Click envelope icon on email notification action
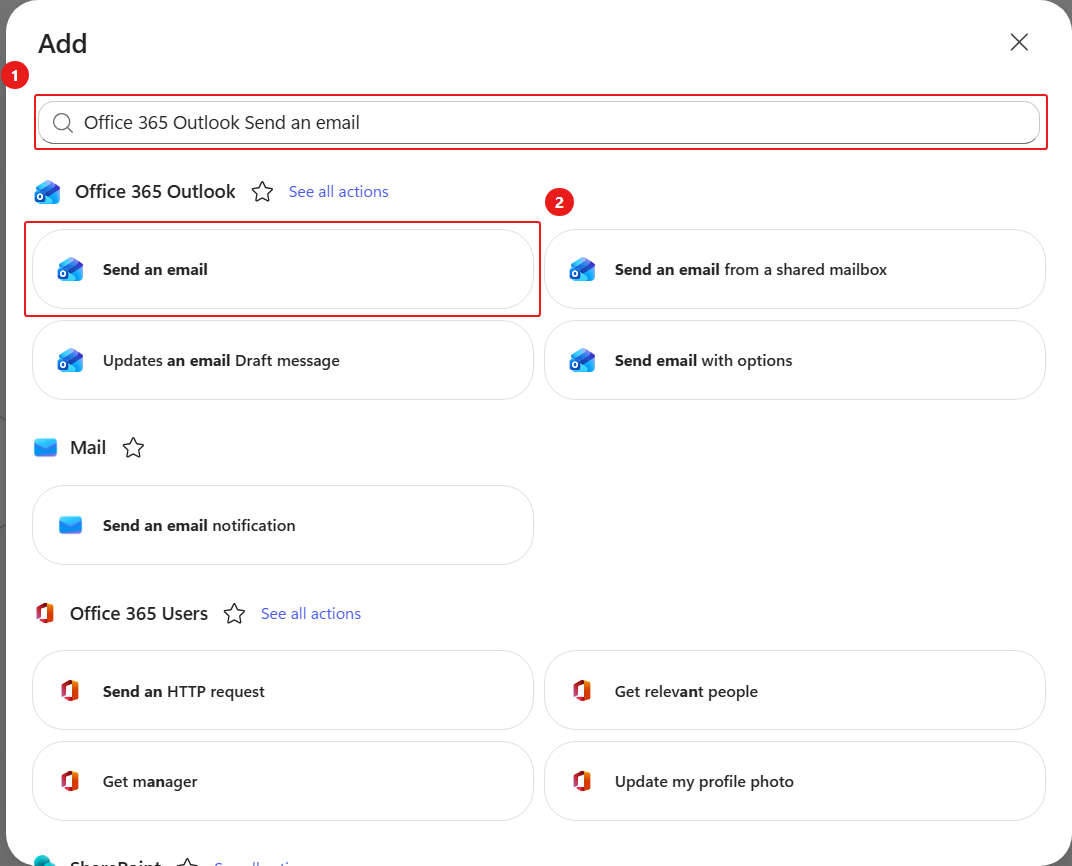Viewport: 1072px width, 866px height. [70, 525]
